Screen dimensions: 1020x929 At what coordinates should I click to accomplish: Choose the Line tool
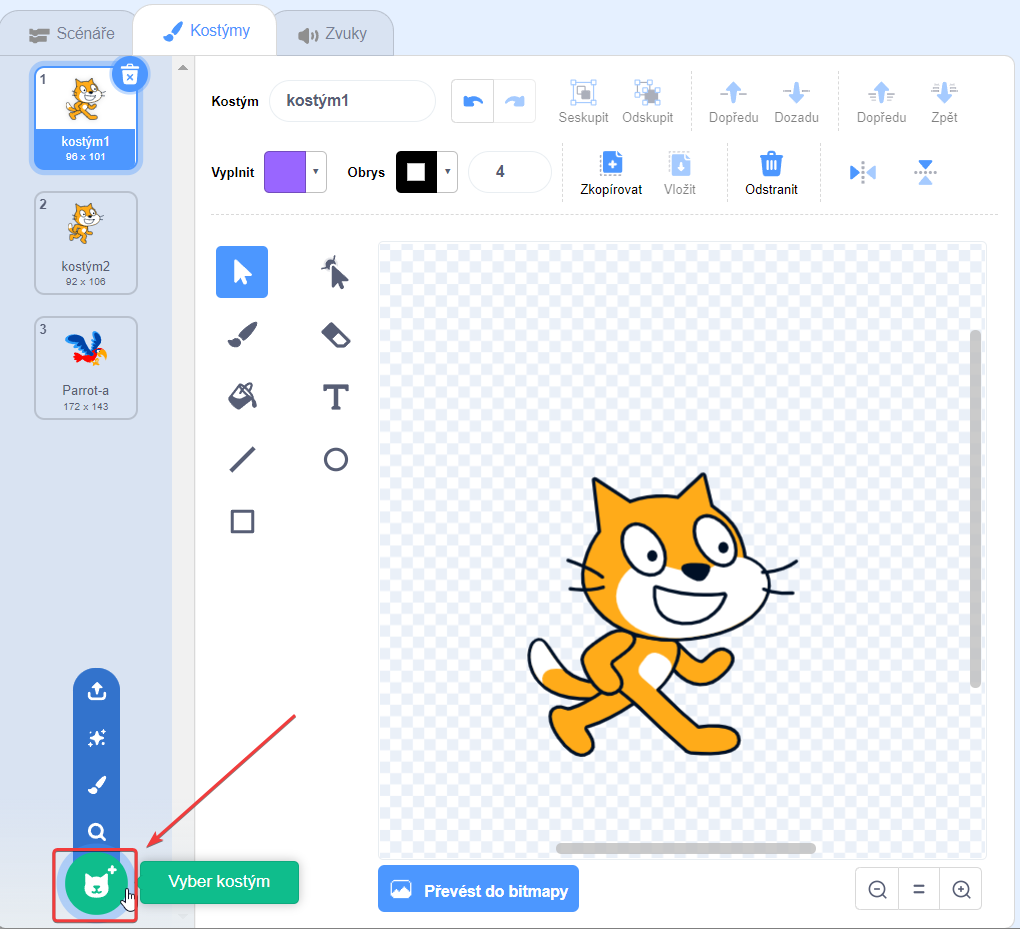pyautogui.click(x=241, y=459)
